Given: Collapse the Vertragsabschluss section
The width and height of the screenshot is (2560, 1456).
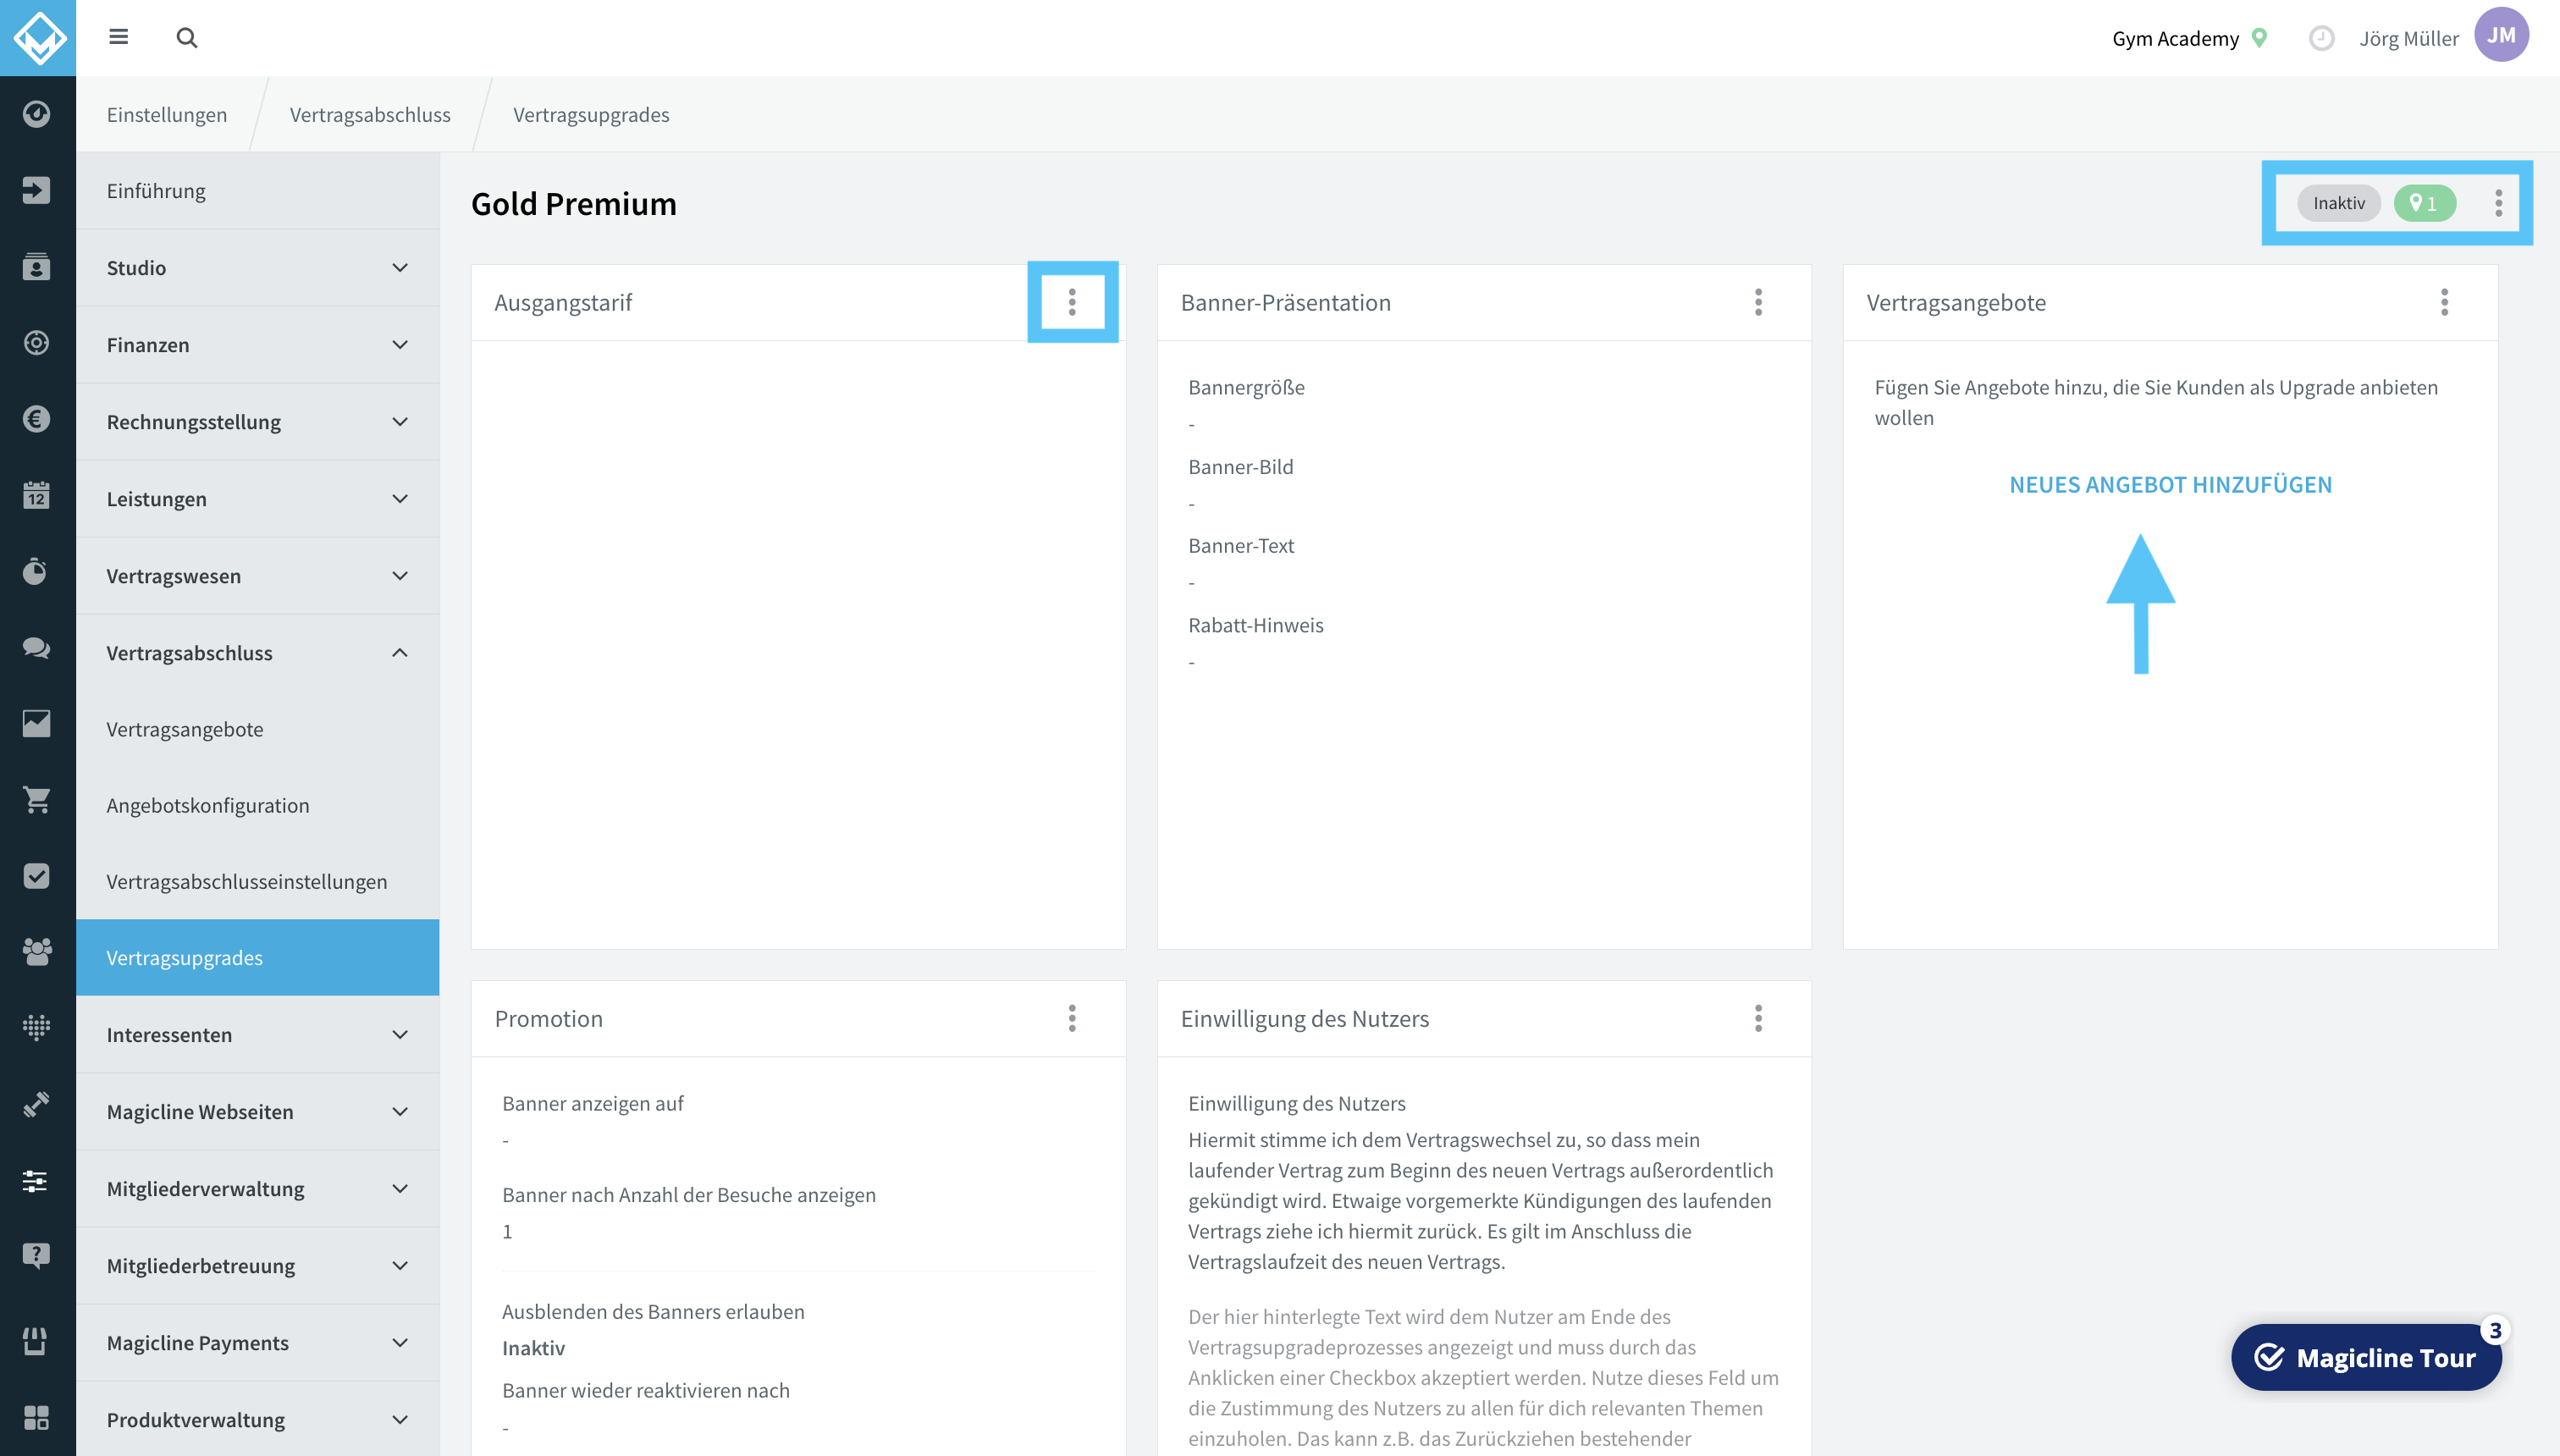Looking at the screenshot, I should (x=258, y=652).
